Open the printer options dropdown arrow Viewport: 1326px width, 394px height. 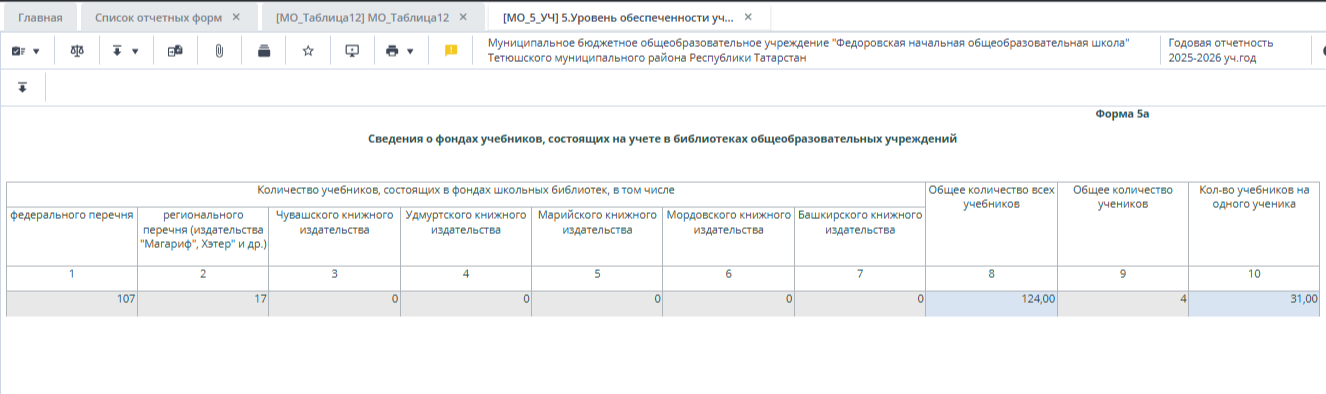(410, 51)
